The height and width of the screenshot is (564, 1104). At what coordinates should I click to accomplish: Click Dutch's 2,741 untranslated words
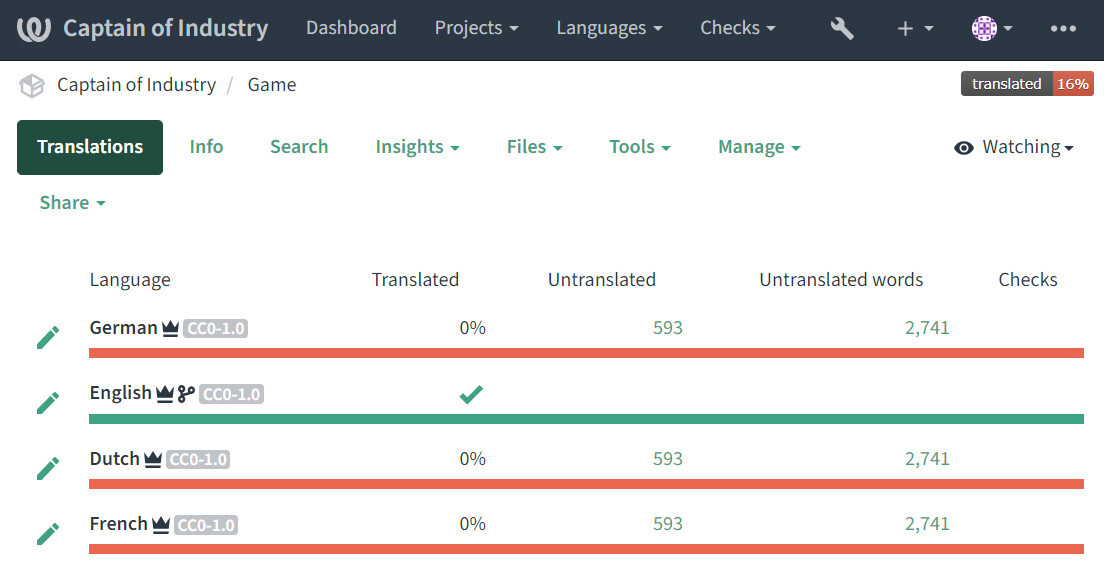(927, 458)
